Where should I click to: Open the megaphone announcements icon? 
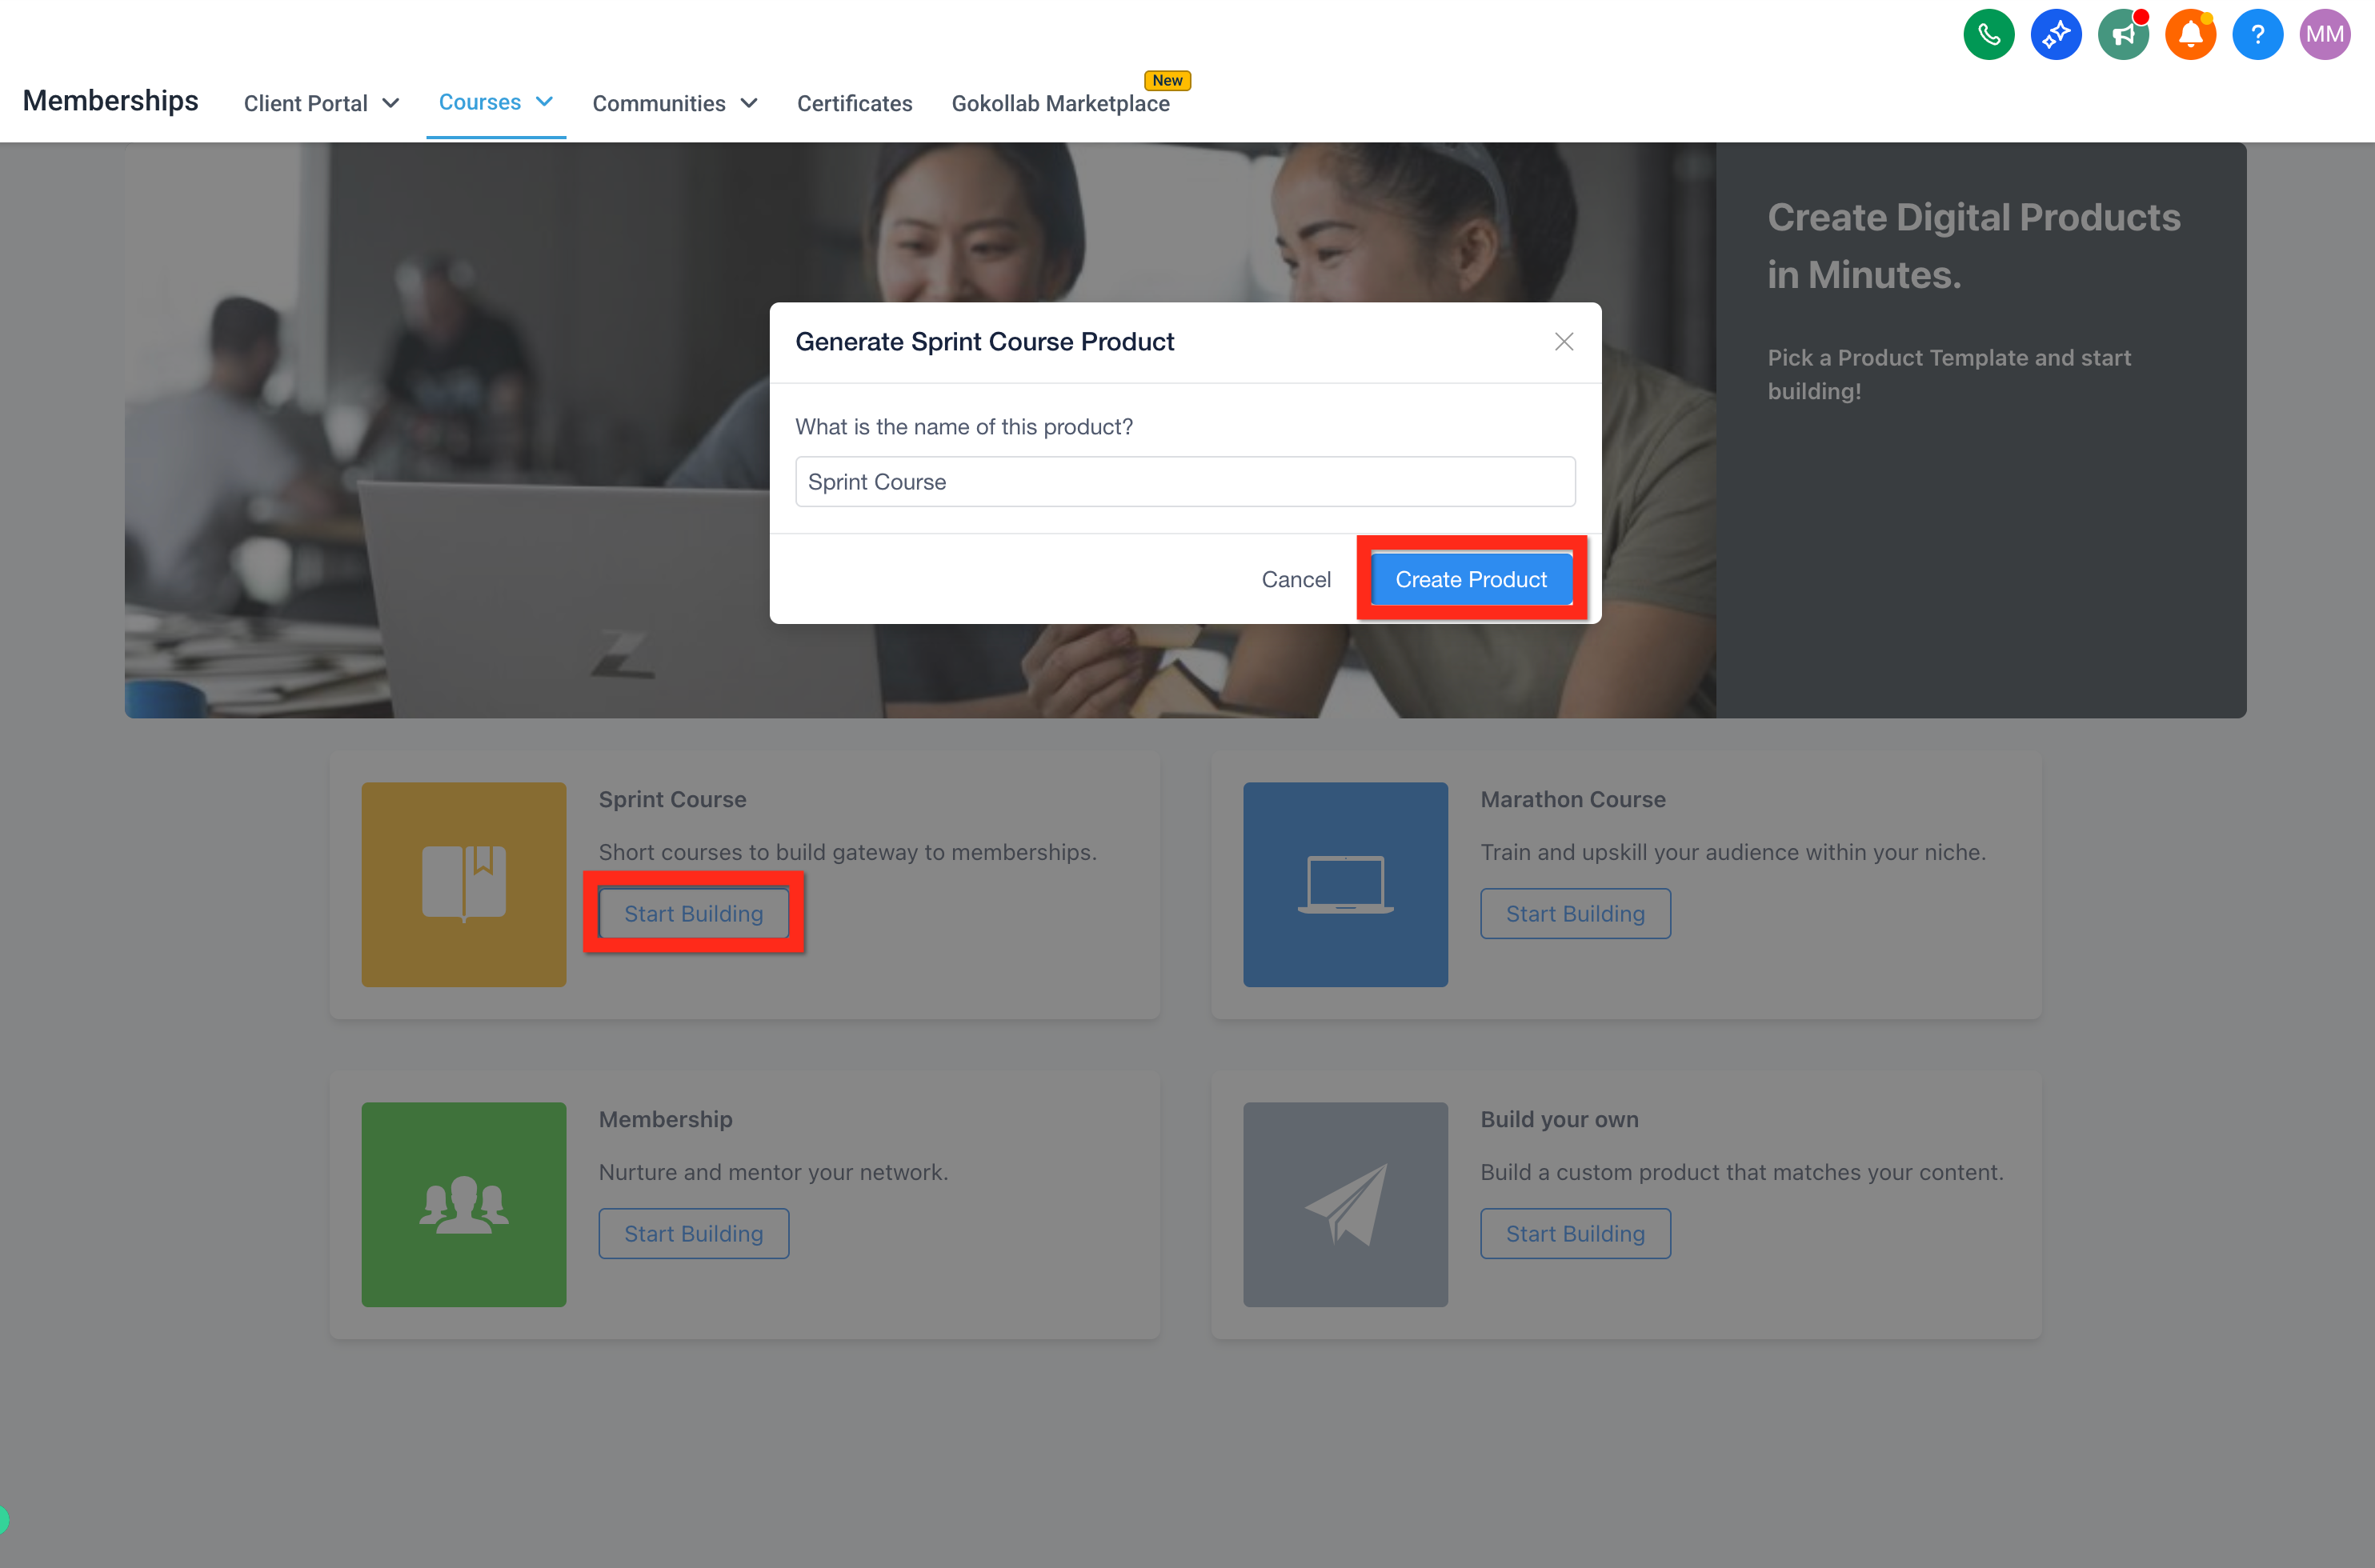pyautogui.click(x=2122, y=35)
